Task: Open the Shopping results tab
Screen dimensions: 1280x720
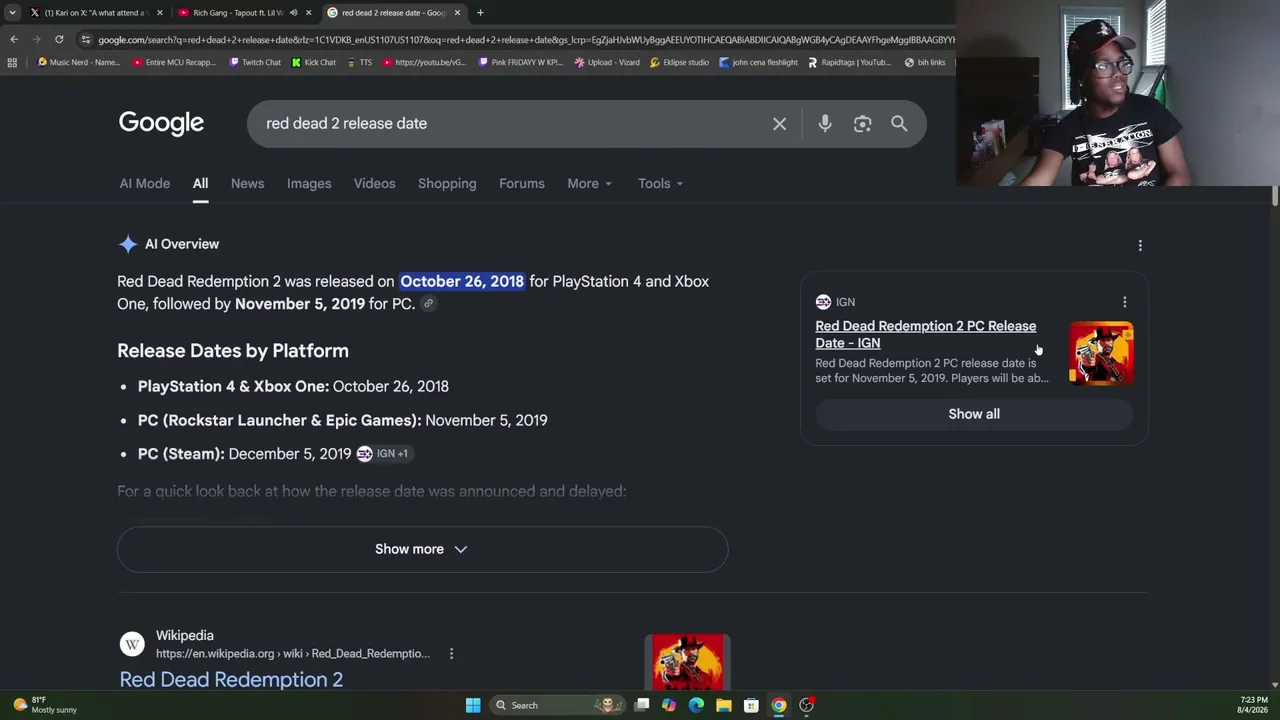Action: coord(447,184)
